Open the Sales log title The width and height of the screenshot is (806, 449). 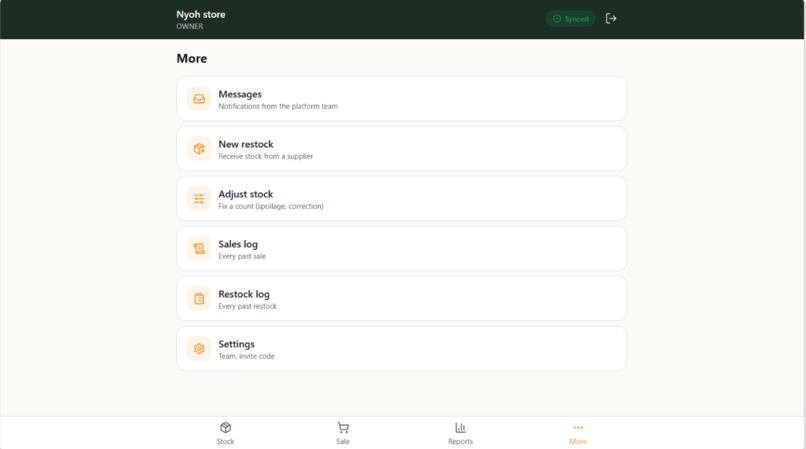coord(238,244)
